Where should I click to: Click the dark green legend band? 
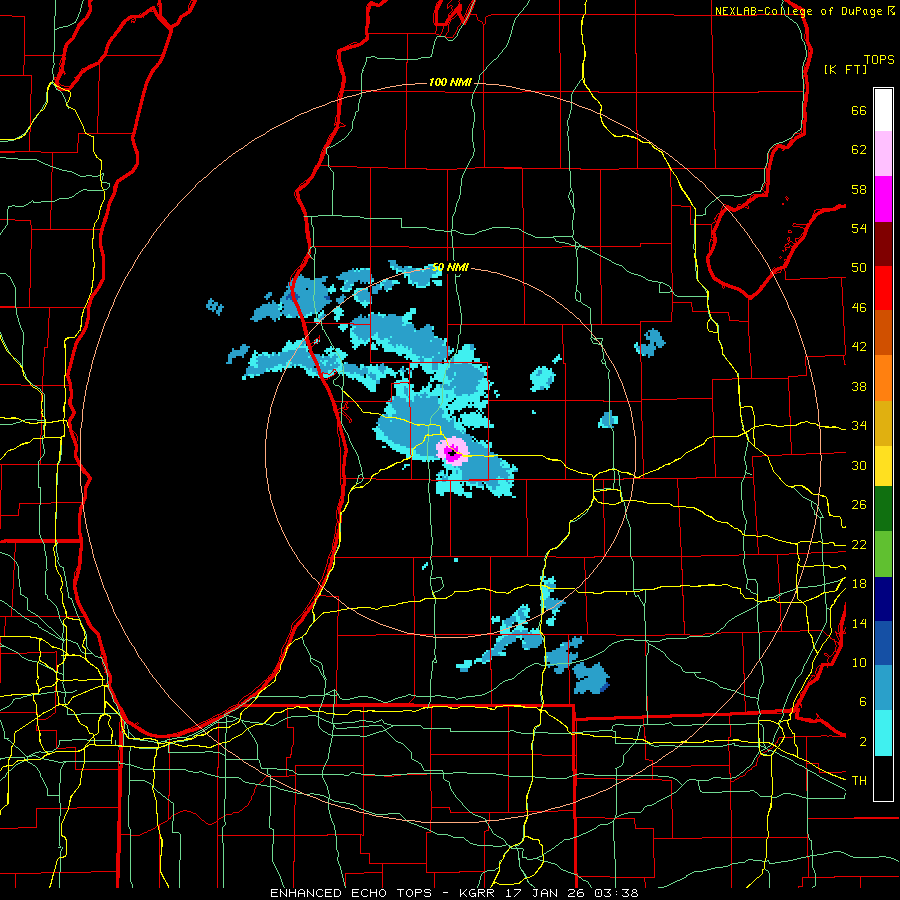pos(883,509)
